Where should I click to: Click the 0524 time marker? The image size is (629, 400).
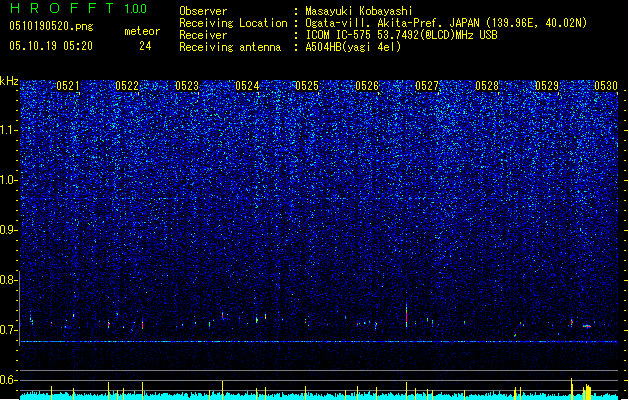click(247, 86)
